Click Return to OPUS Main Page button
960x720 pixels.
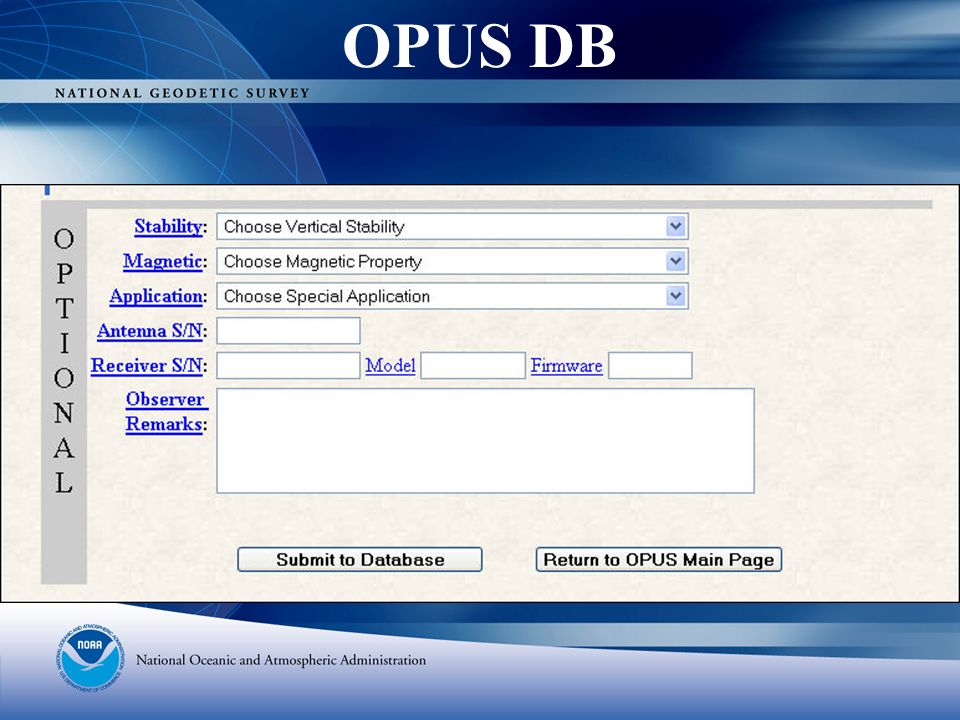click(x=659, y=560)
